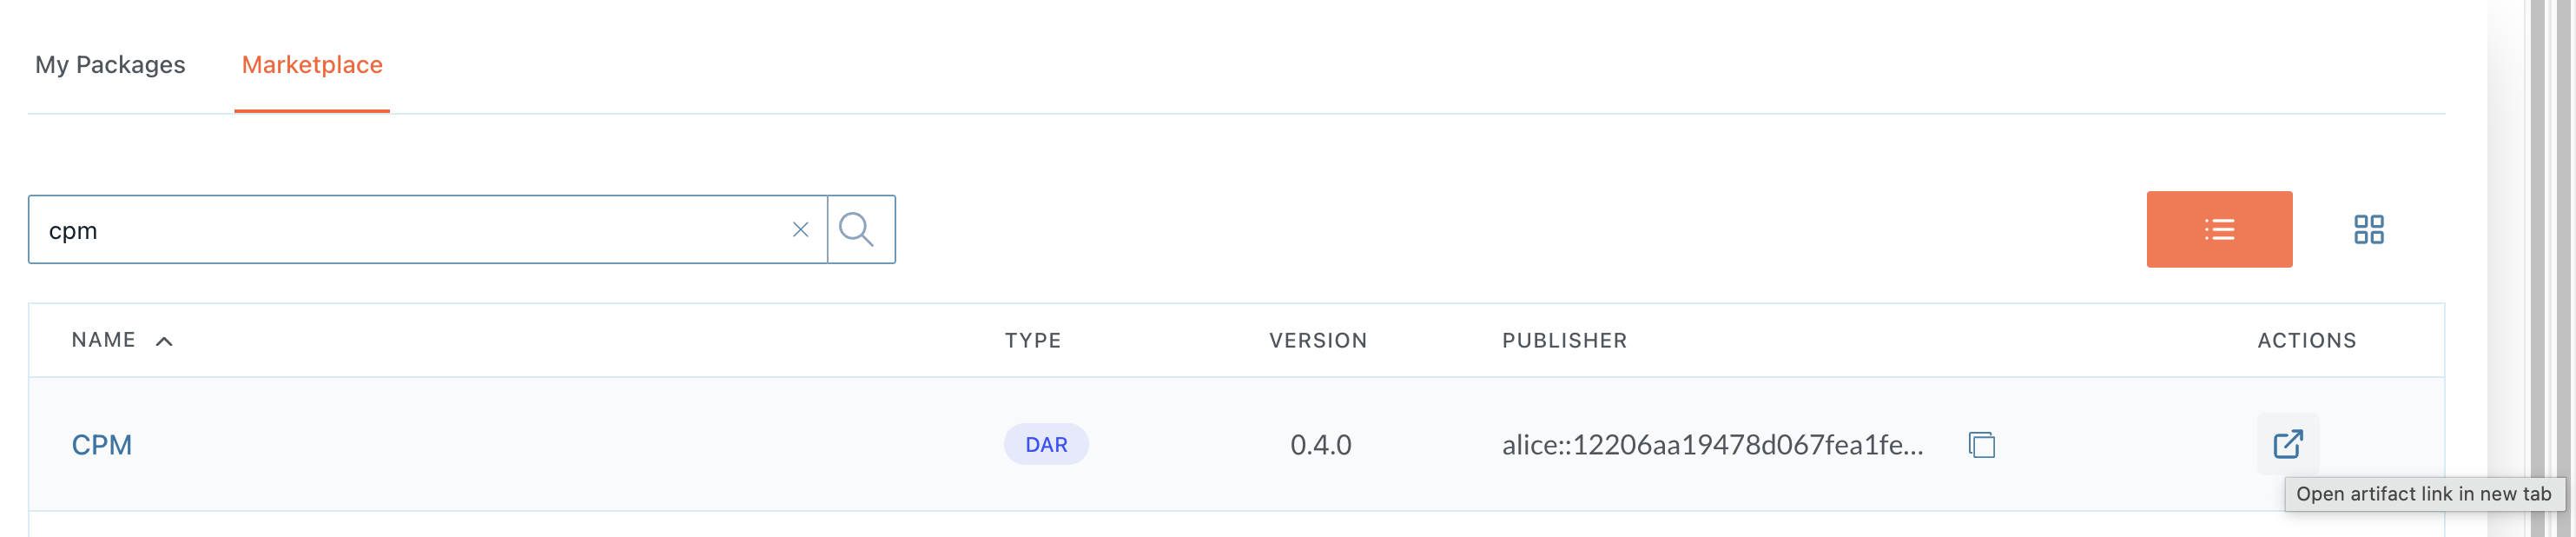Click the DAR type badge
The width and height of the screenshot is (2576, 537).
click(x=1046, y=444)
